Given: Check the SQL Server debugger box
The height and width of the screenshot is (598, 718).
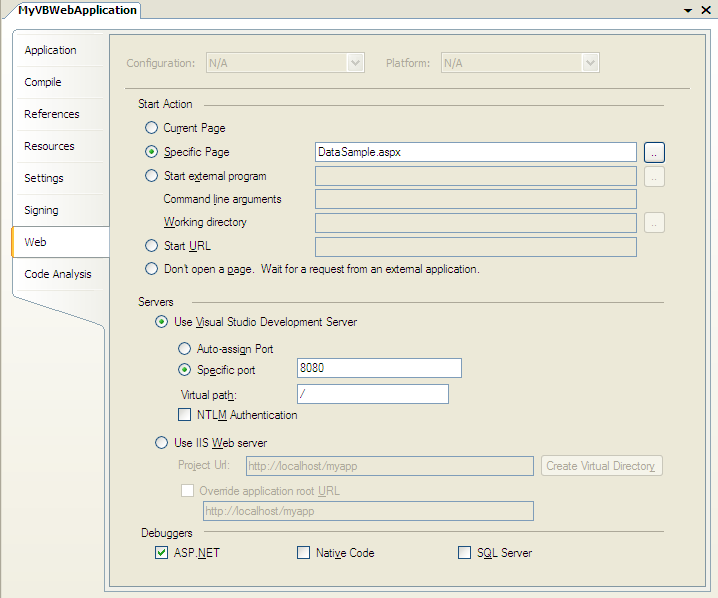Looking at the screenshot, I should (x=464, y=553).
